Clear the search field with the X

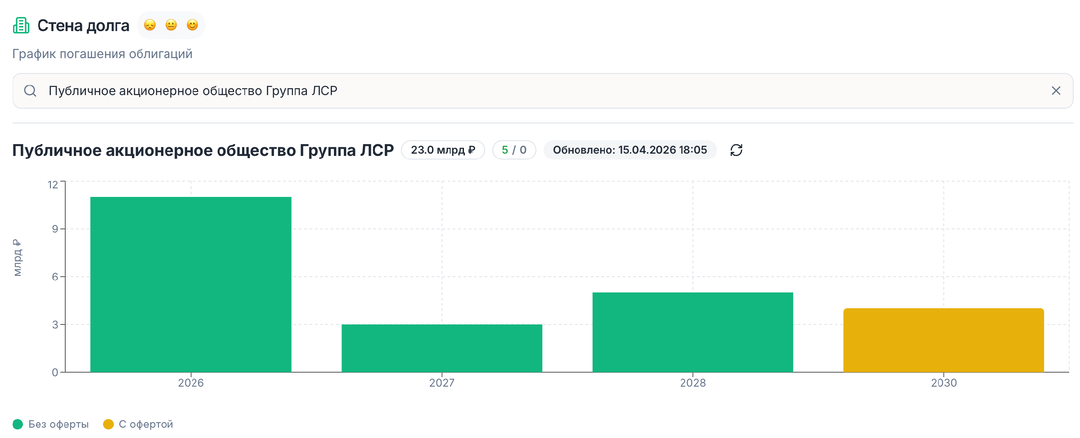coord(1056,91)
